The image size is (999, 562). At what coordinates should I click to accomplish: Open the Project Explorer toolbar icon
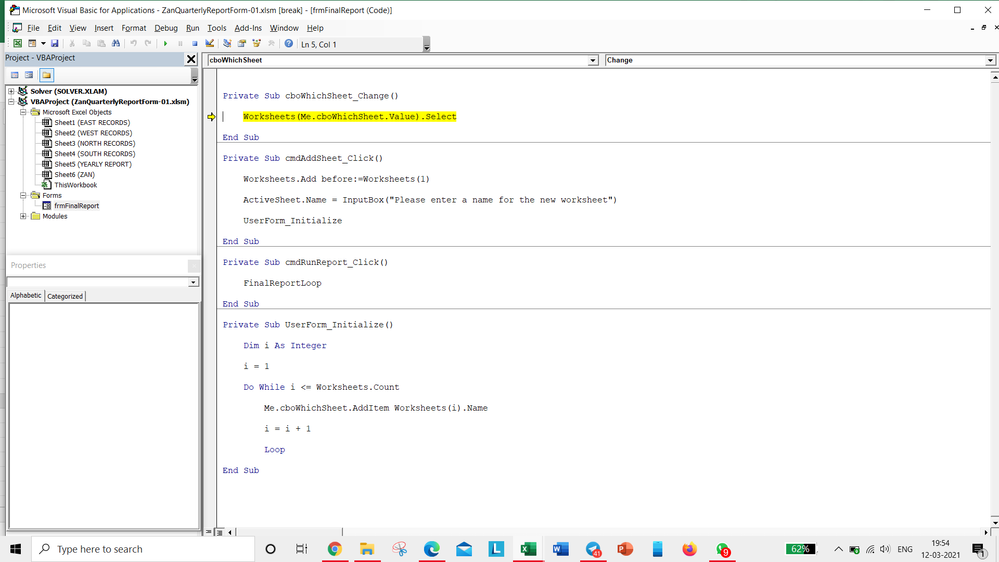[227, 43]
